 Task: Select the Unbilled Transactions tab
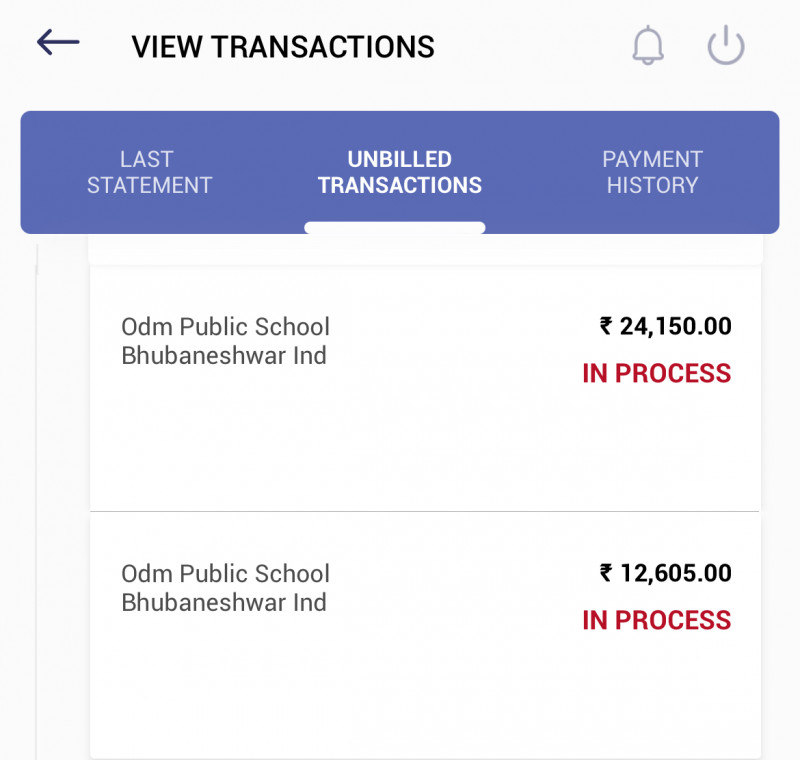(x=399, y=172)
